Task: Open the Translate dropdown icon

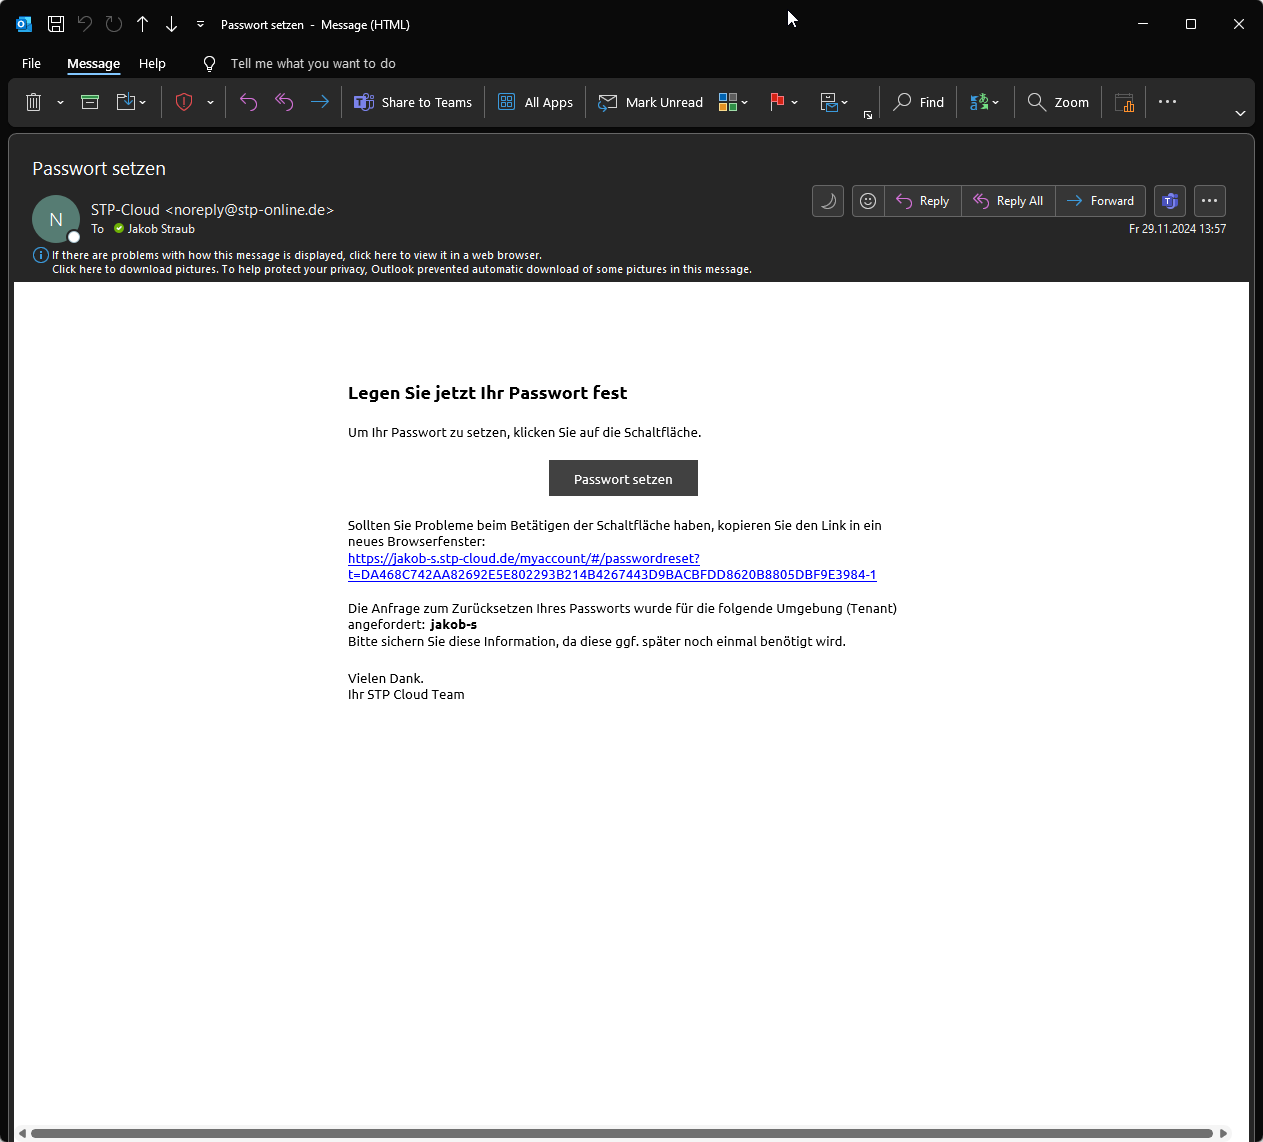Action: tap(985, 102)
